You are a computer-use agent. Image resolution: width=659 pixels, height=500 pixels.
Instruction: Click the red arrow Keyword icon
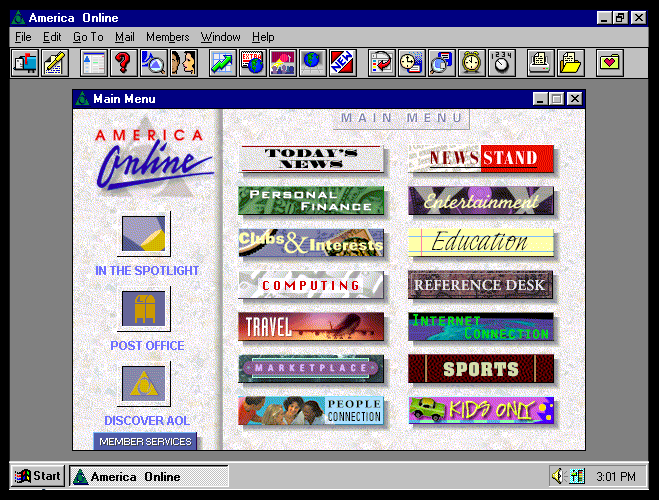[x=382, y=63]
